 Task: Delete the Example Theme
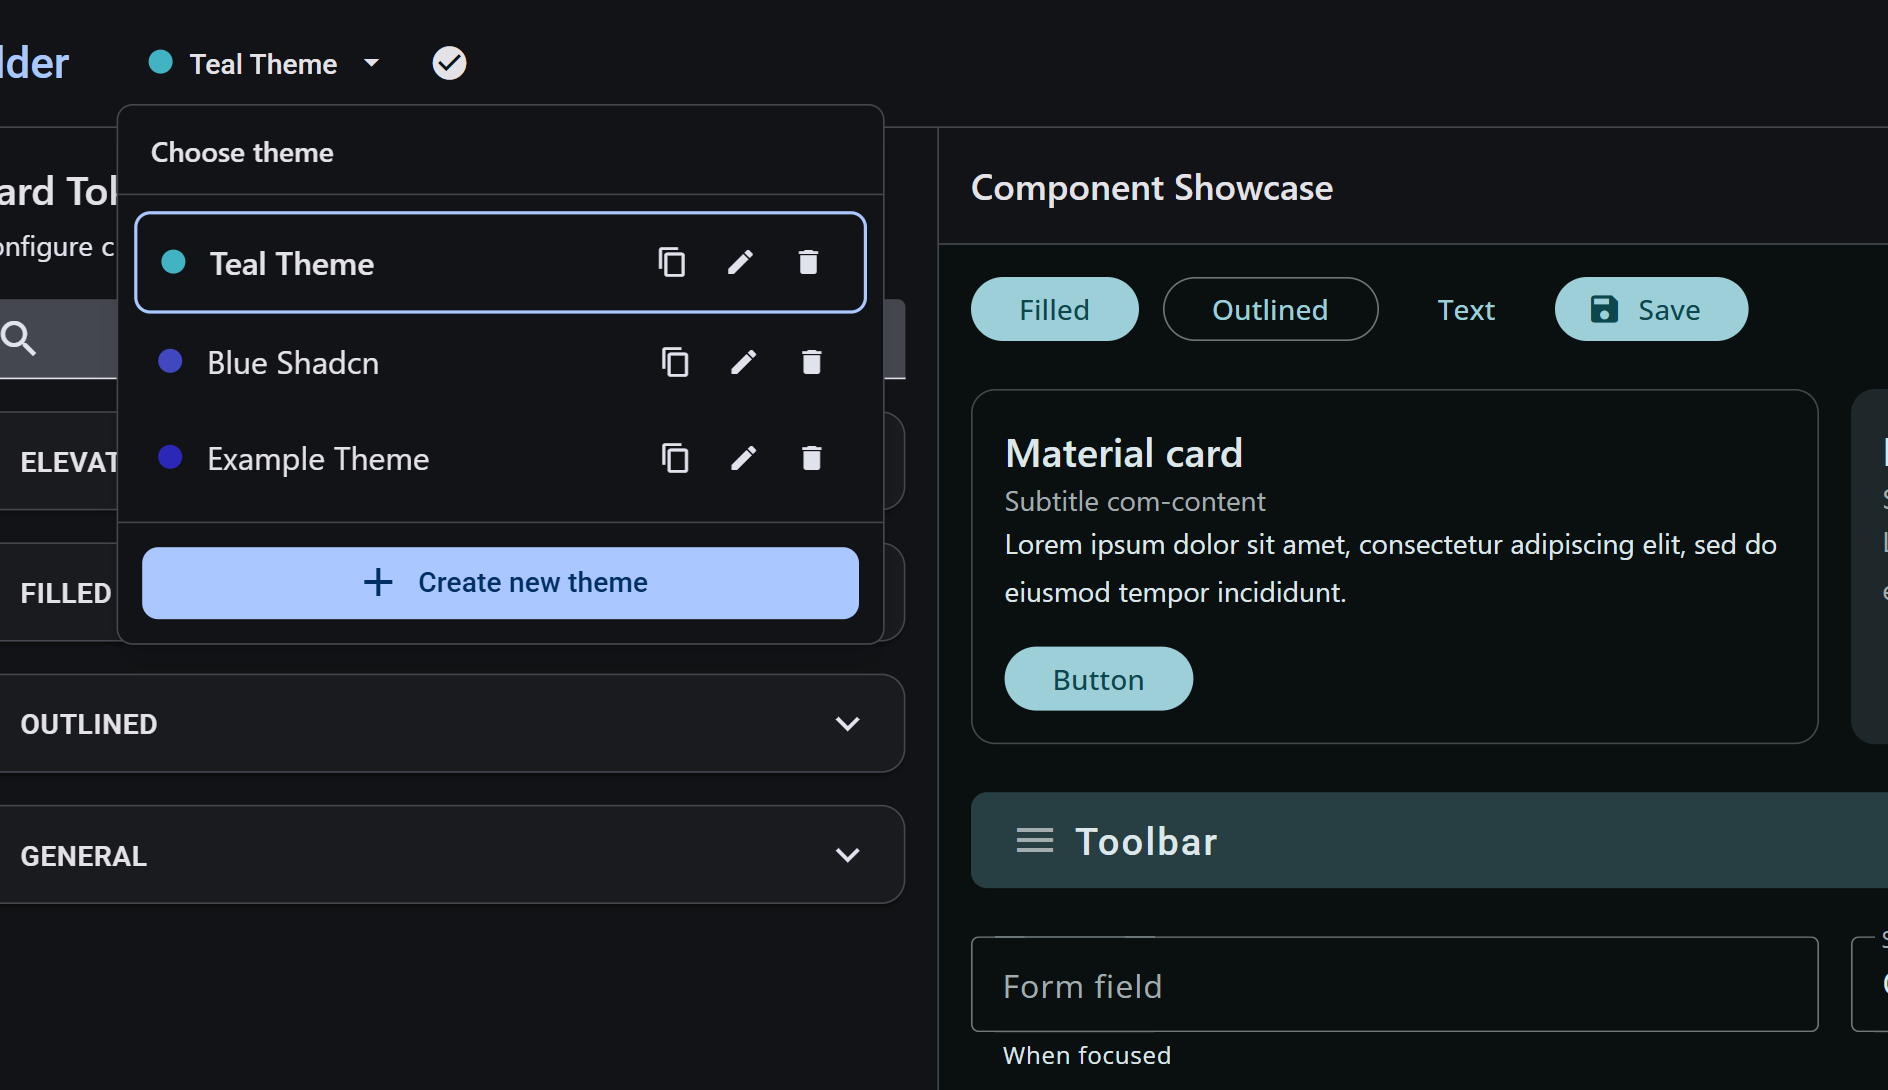[811, 458]
